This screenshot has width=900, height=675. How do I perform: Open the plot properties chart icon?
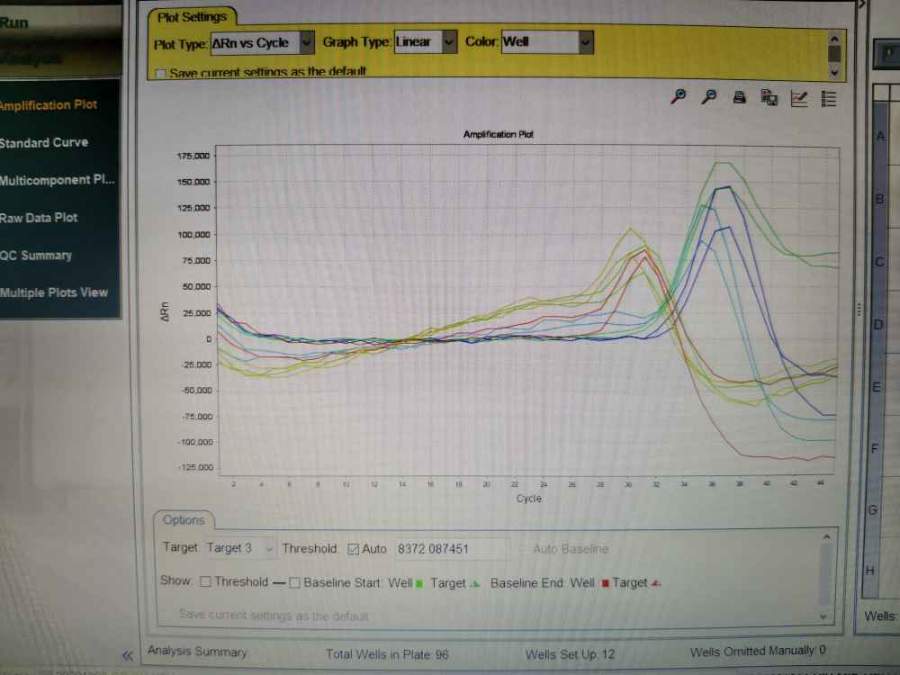[x=799, y=98]
